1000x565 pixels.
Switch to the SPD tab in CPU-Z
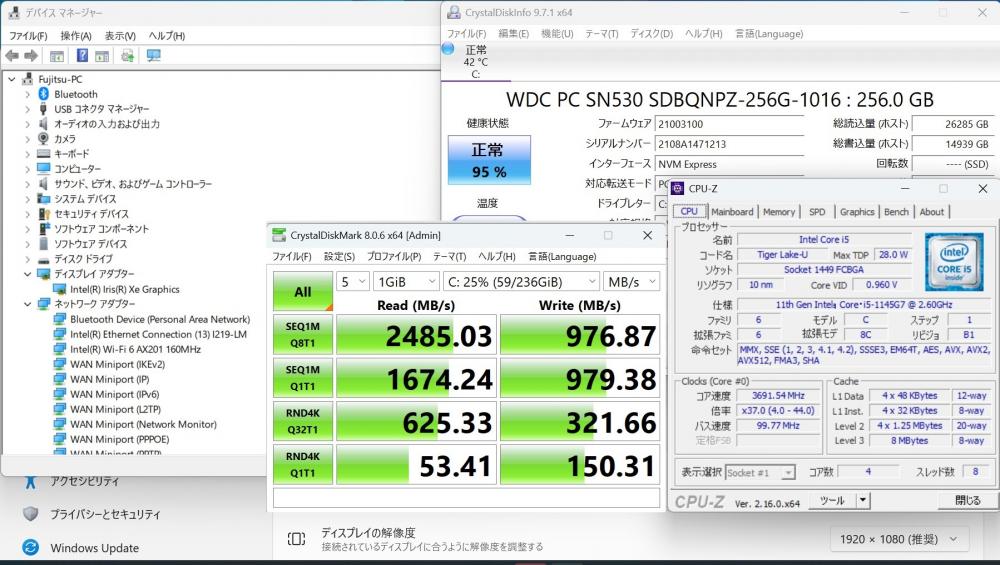pyautogui.click(x=817, y=212)
